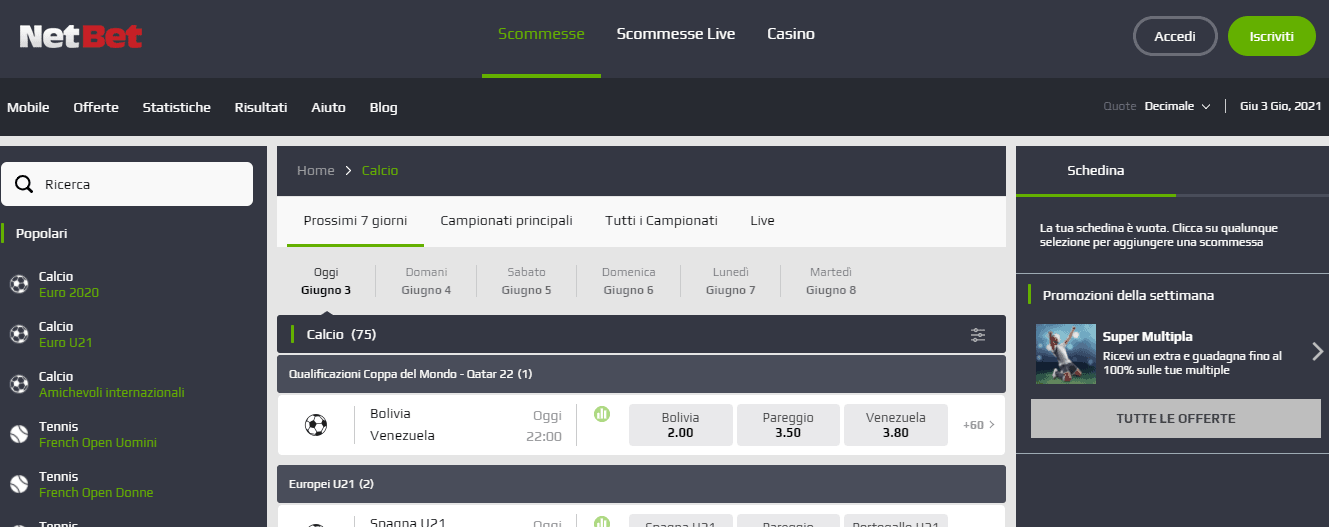Select Campionati principali tab
Screen dimensions: 1329x527
(506, 221)
